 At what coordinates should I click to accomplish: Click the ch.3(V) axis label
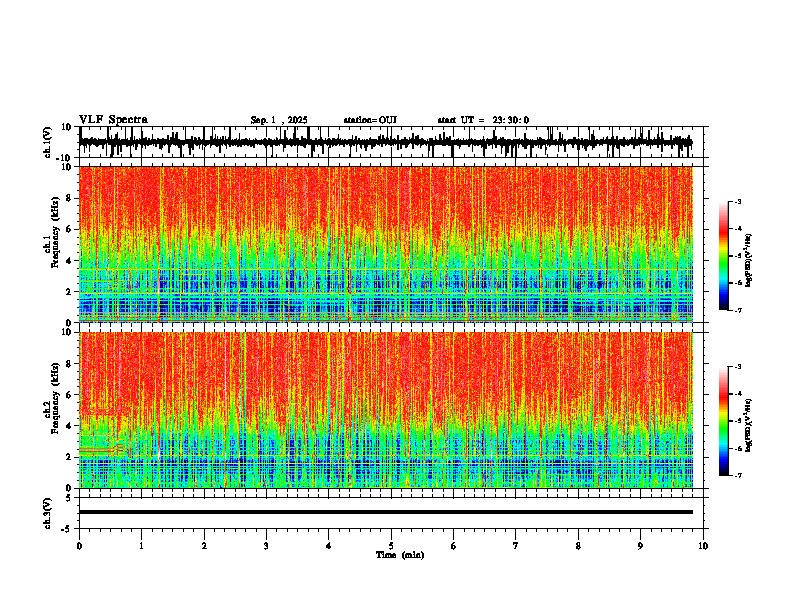[48, 514]
